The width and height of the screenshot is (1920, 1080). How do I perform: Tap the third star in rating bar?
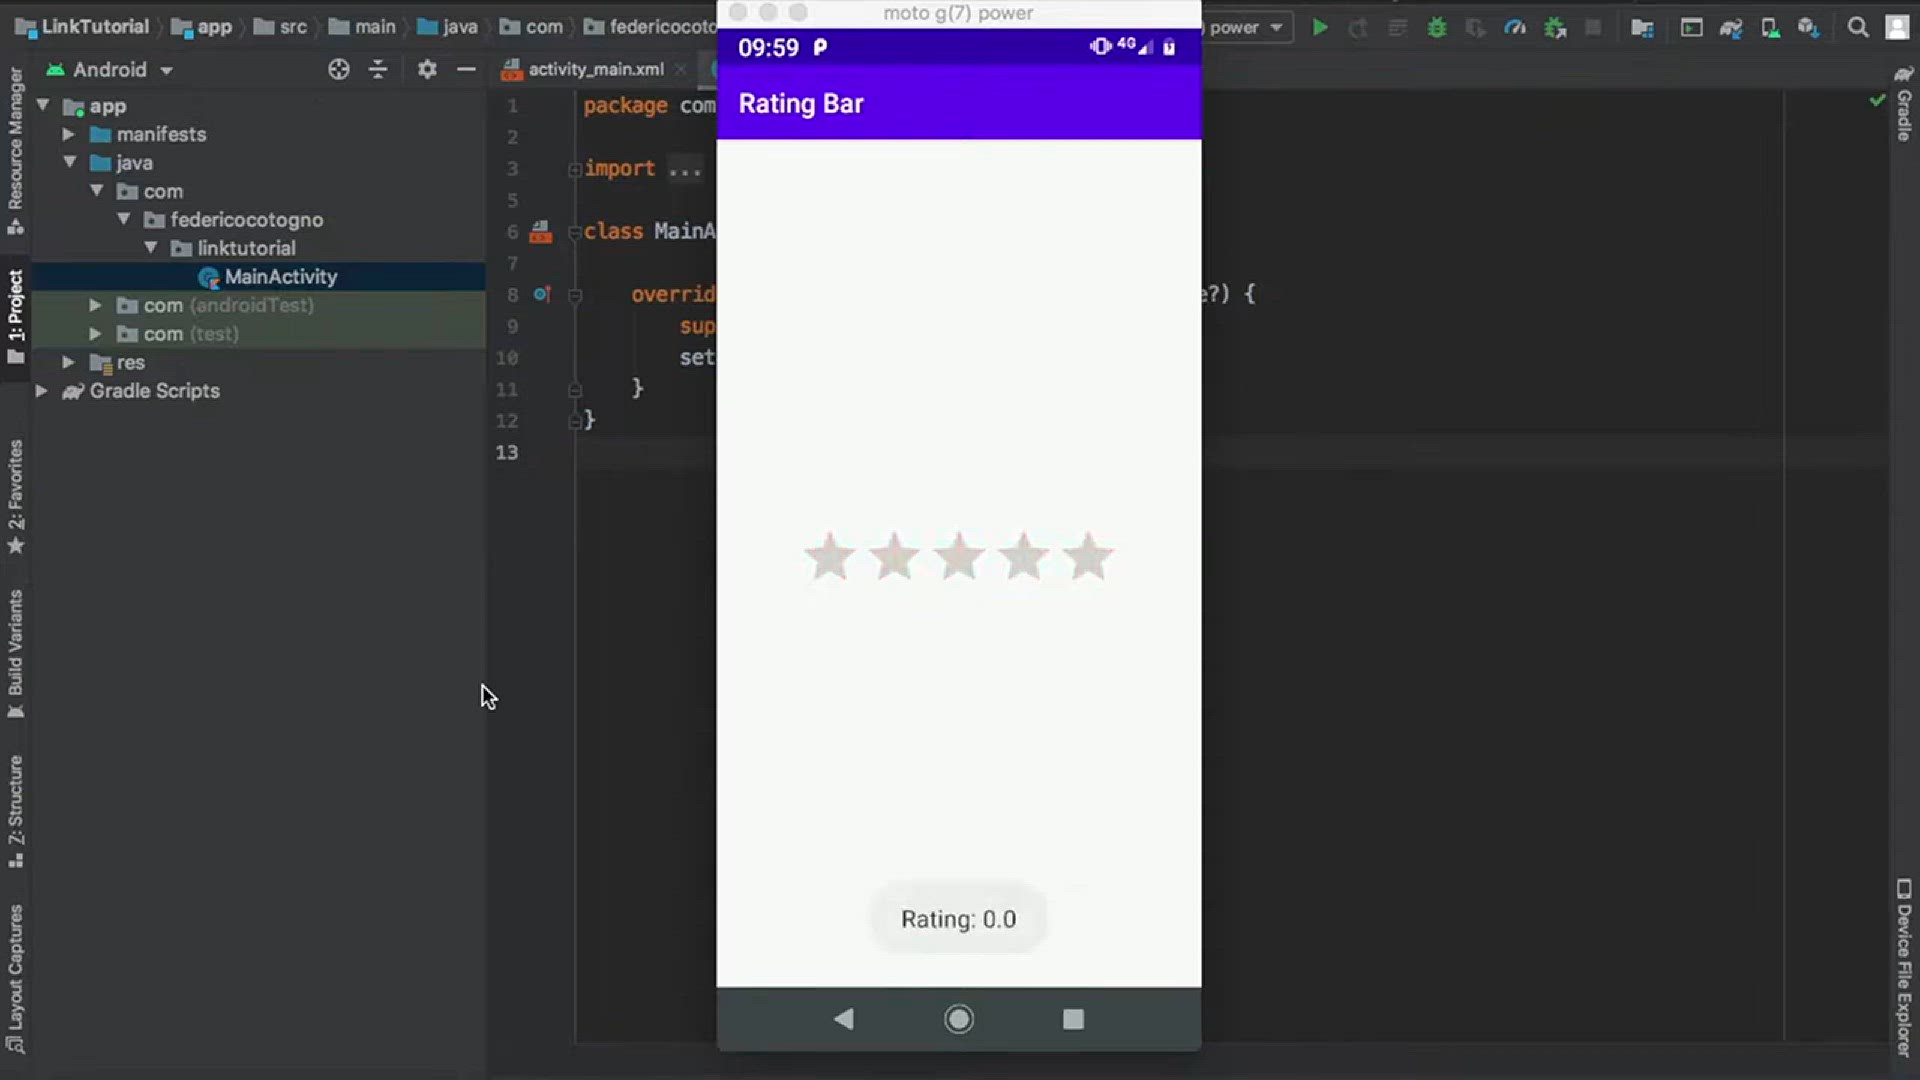(x=958, y=557)
